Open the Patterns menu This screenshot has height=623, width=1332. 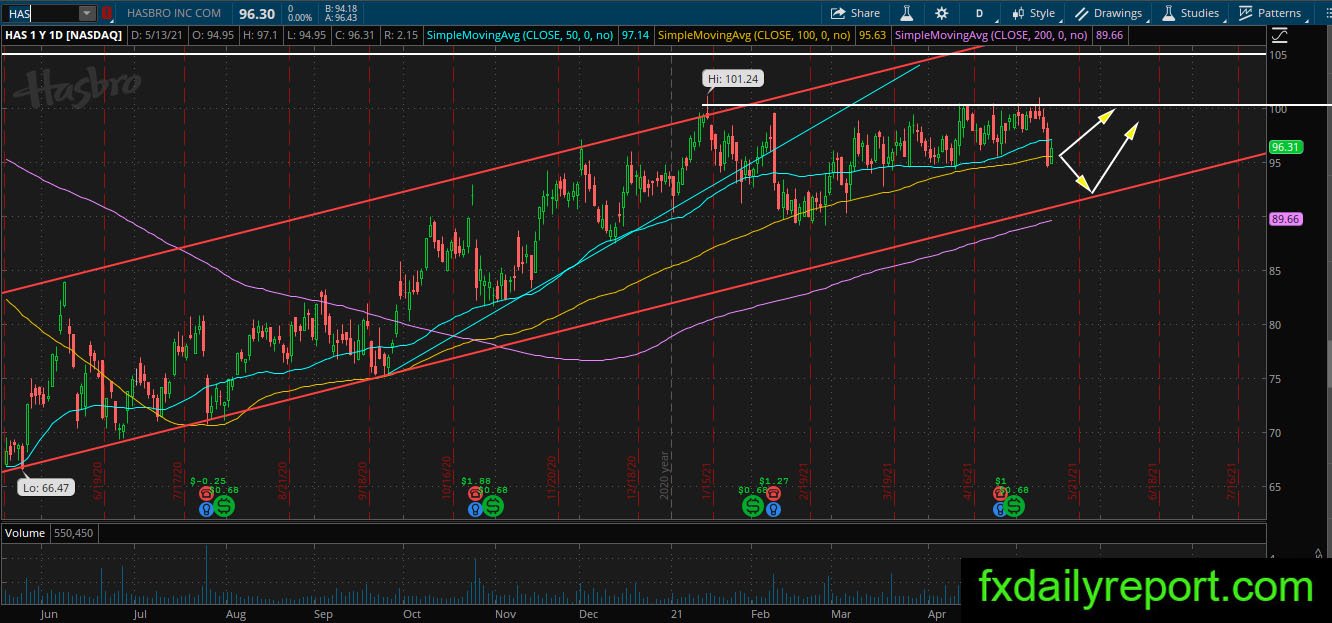pyautogui.click(x=1270, y=13)
